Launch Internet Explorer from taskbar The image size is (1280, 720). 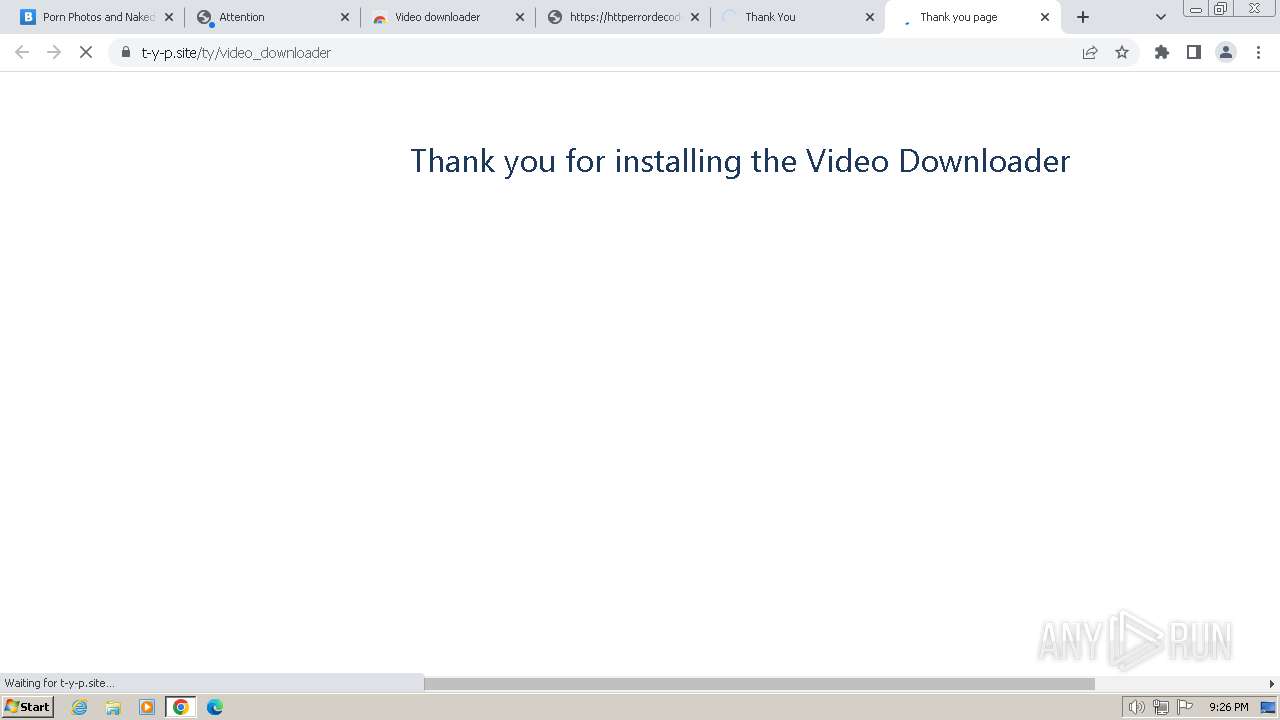[x=80, y=707]
